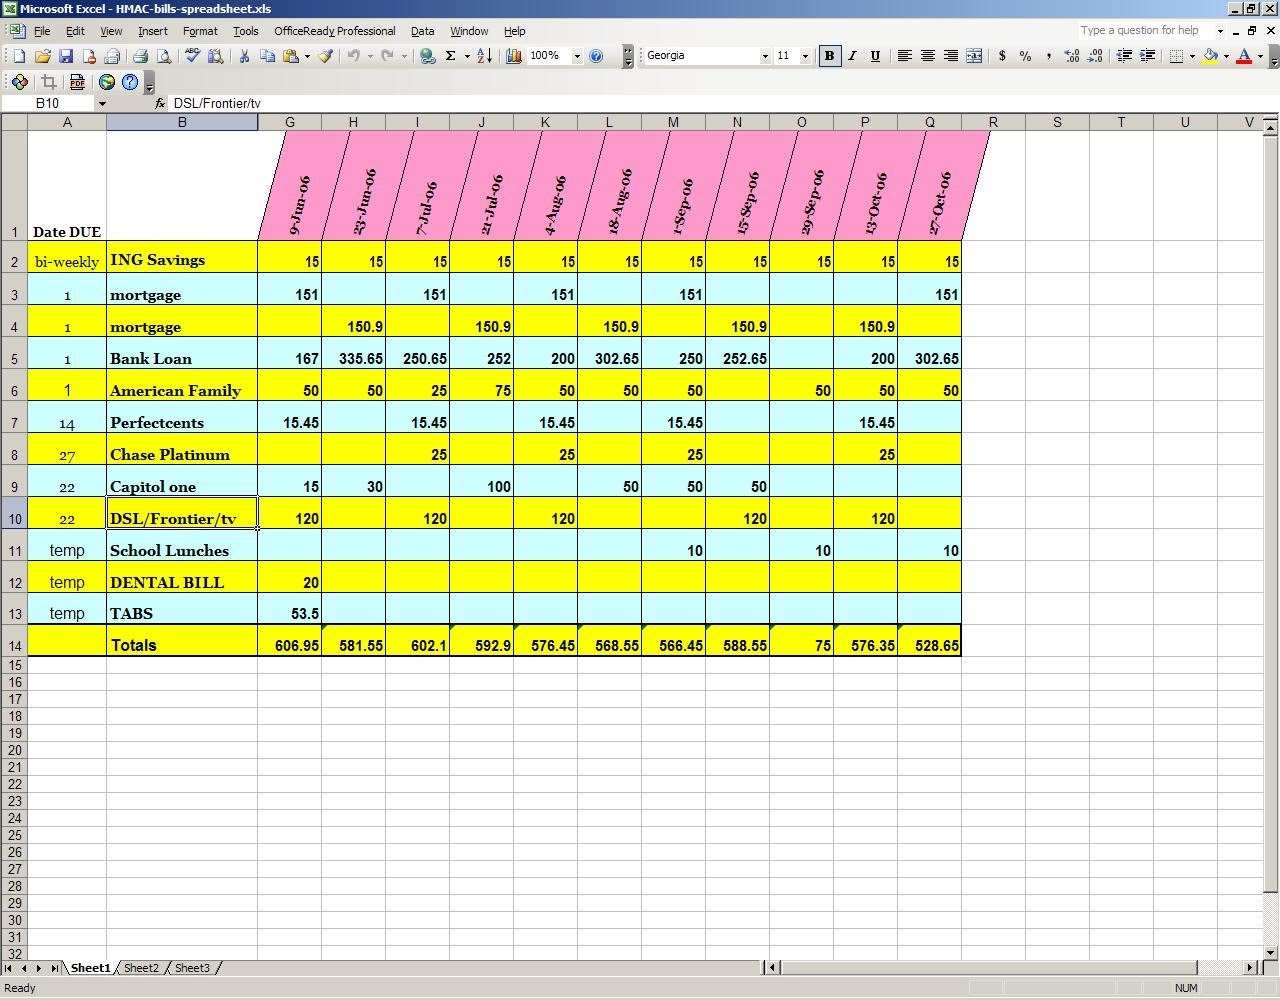Screen dimensions: 1280x1000
Task: Launch the Chart Wizard
Action: click(513, 56)
